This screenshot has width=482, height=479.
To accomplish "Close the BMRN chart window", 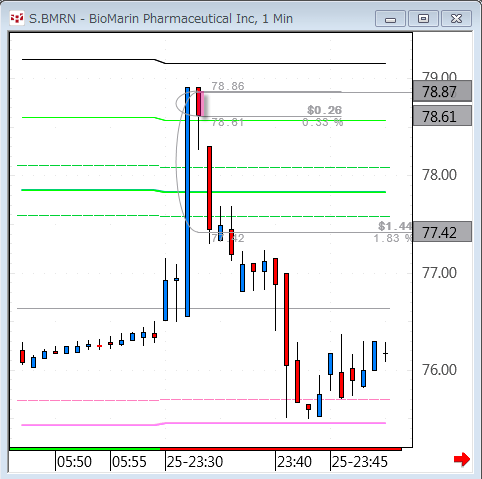I will point(456,18).
